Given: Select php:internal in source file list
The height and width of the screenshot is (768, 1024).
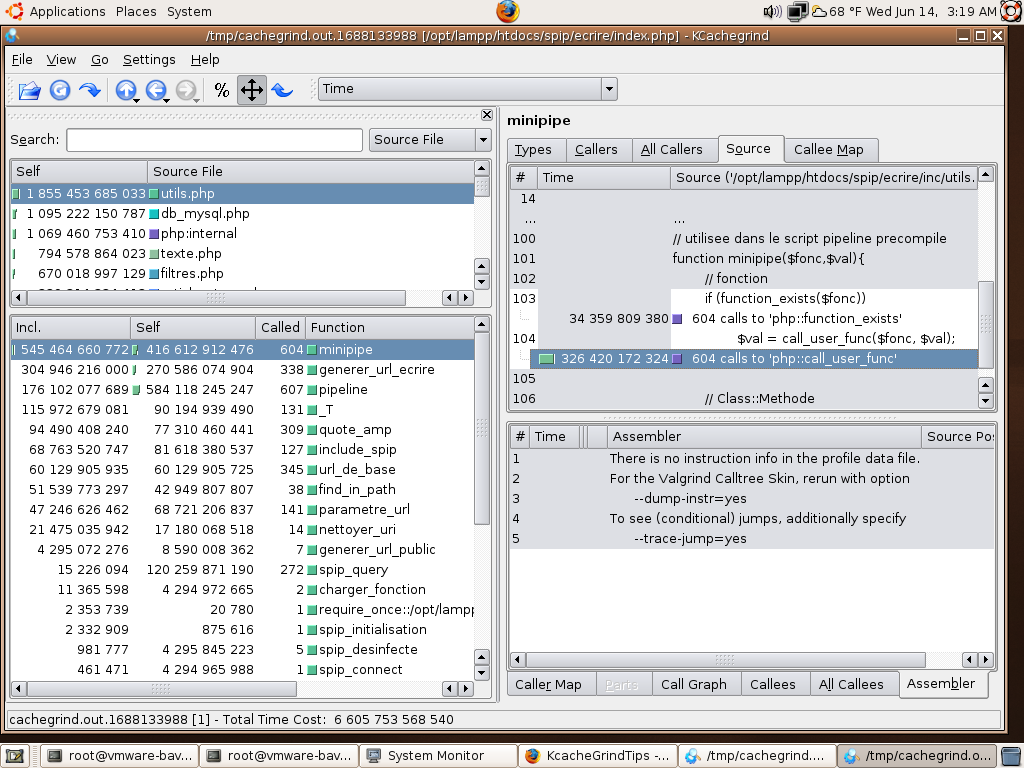Looking at the screenshot, I should point(242,234).
